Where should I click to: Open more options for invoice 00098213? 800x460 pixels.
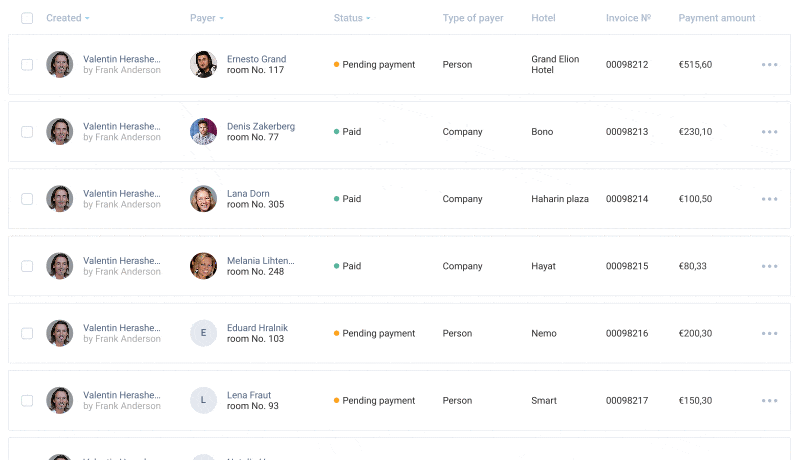click(769, 132)
